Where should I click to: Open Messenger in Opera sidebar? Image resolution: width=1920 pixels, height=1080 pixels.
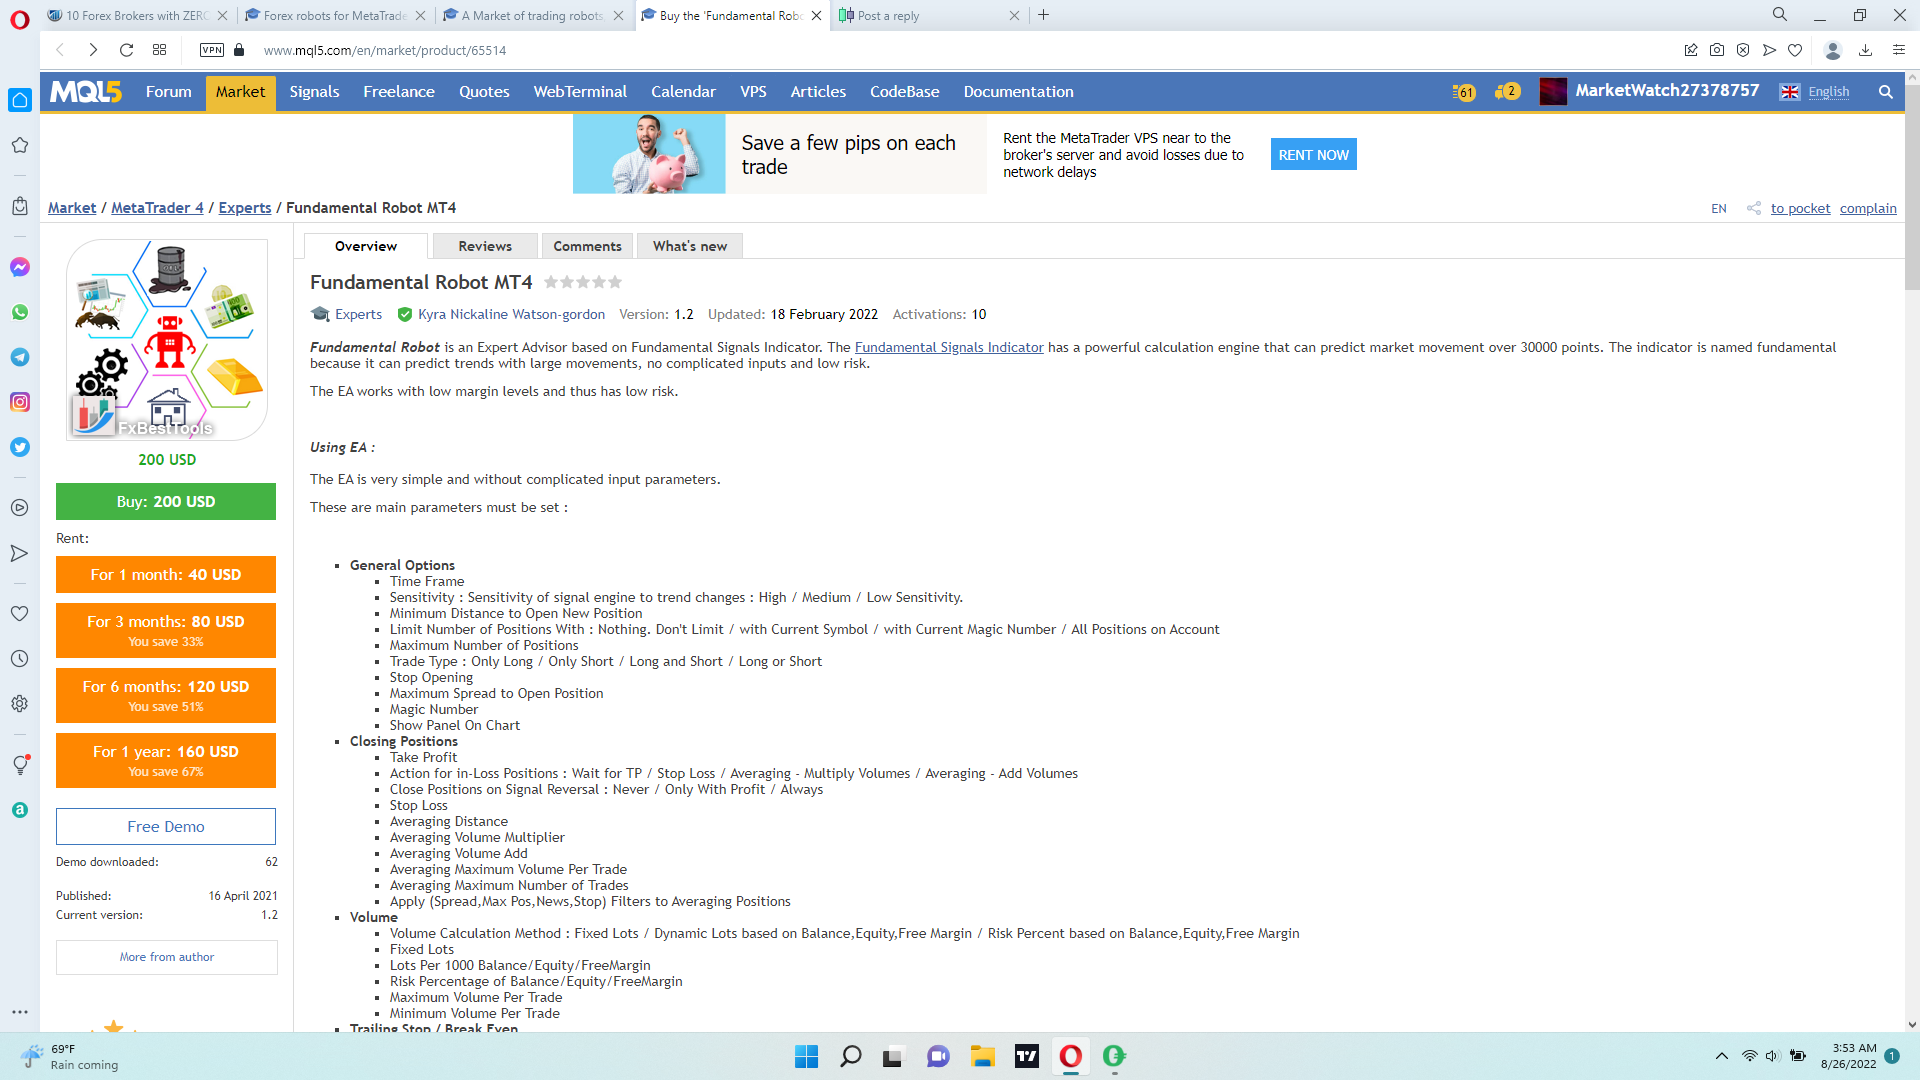[20, 267]
